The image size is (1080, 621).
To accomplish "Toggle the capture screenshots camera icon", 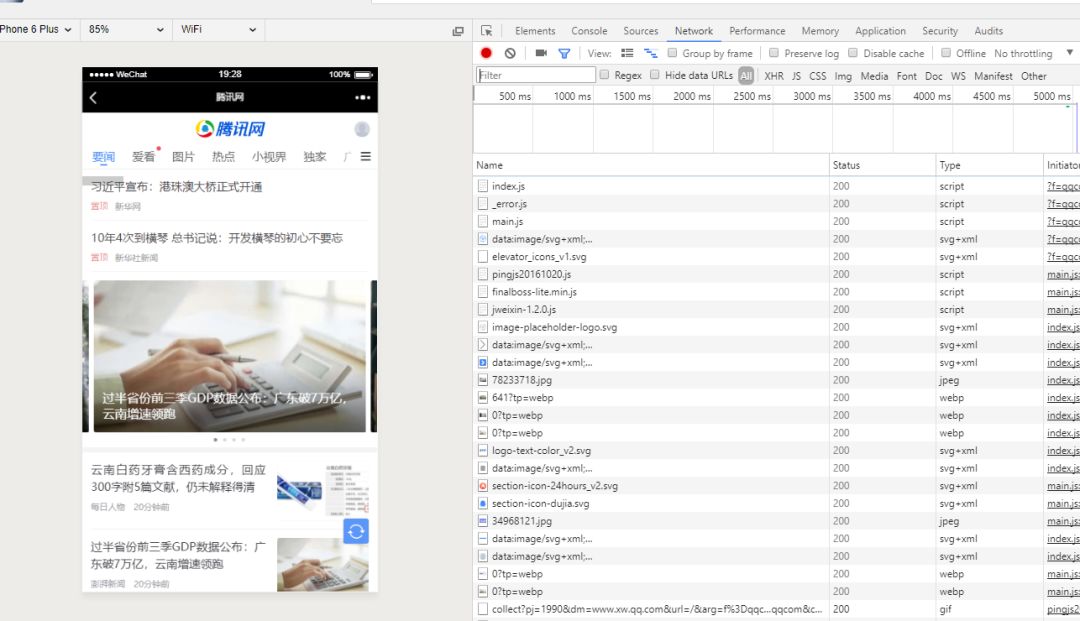I will point(541,53).
